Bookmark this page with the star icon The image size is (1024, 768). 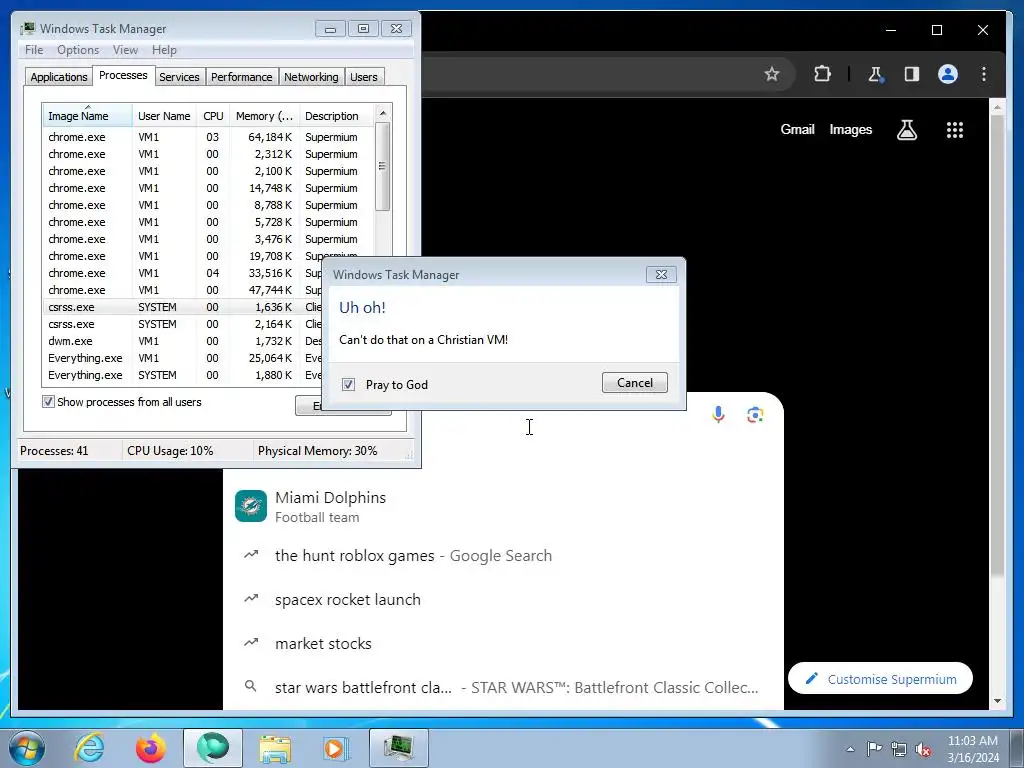(x=772, y=74)
